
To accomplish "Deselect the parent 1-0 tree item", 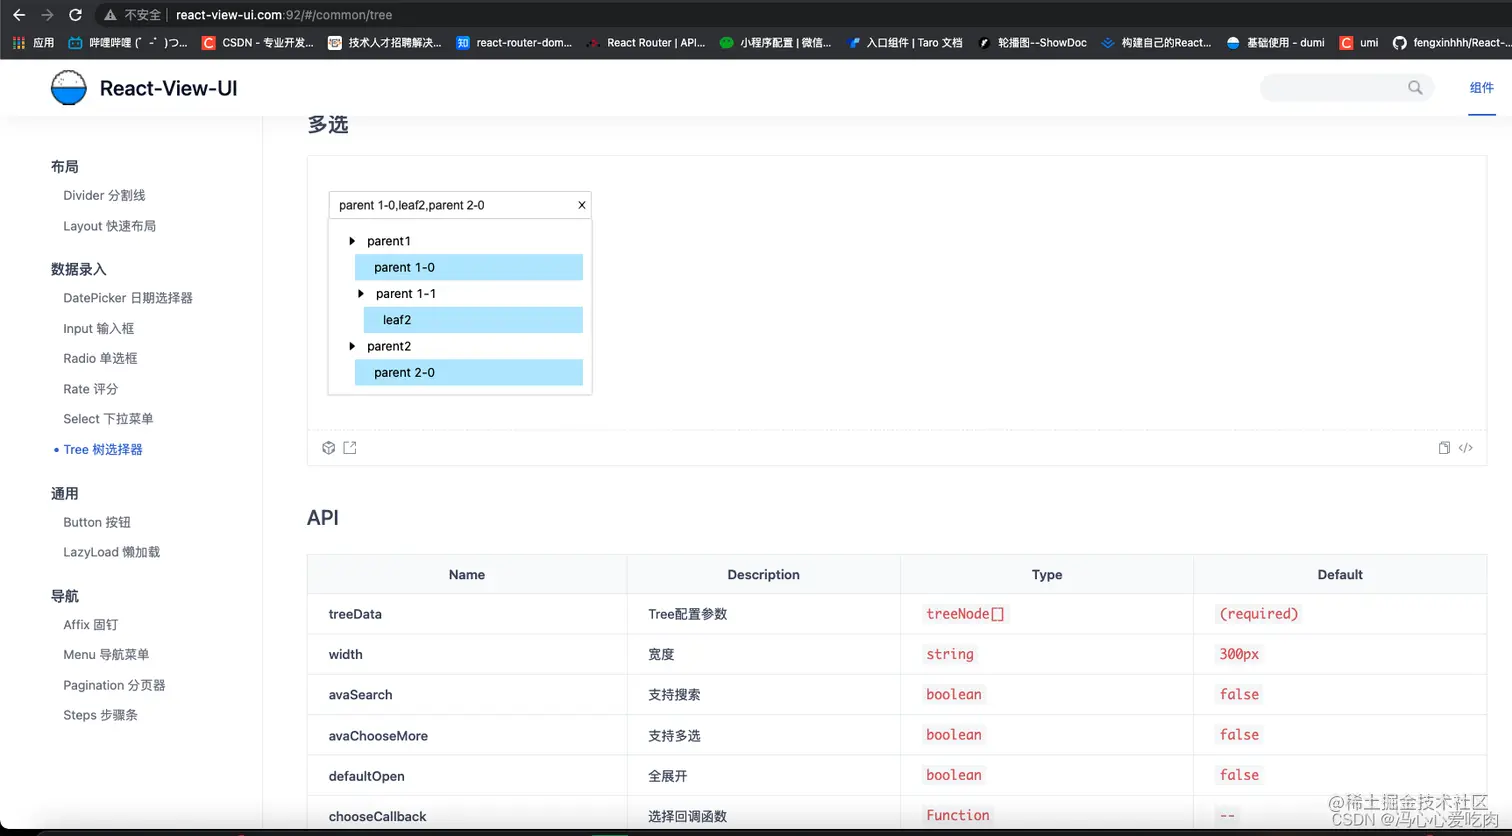I will point(469,267).
